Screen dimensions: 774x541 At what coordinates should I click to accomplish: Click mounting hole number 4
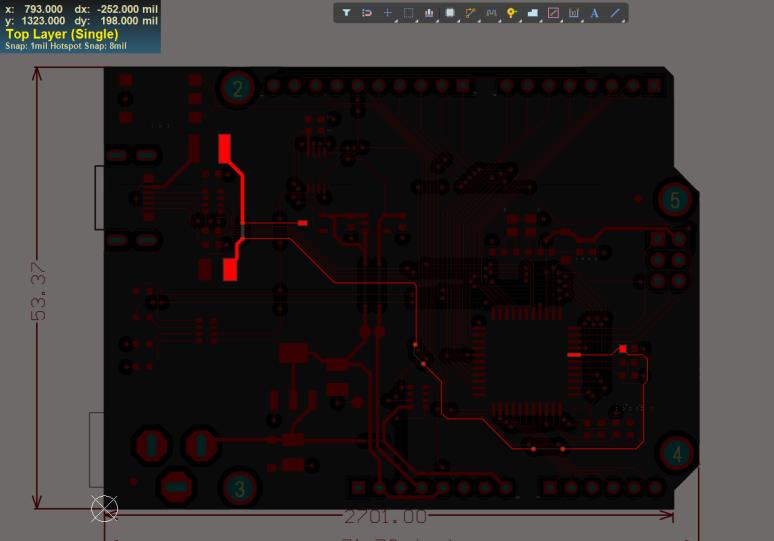pos(677,454)
